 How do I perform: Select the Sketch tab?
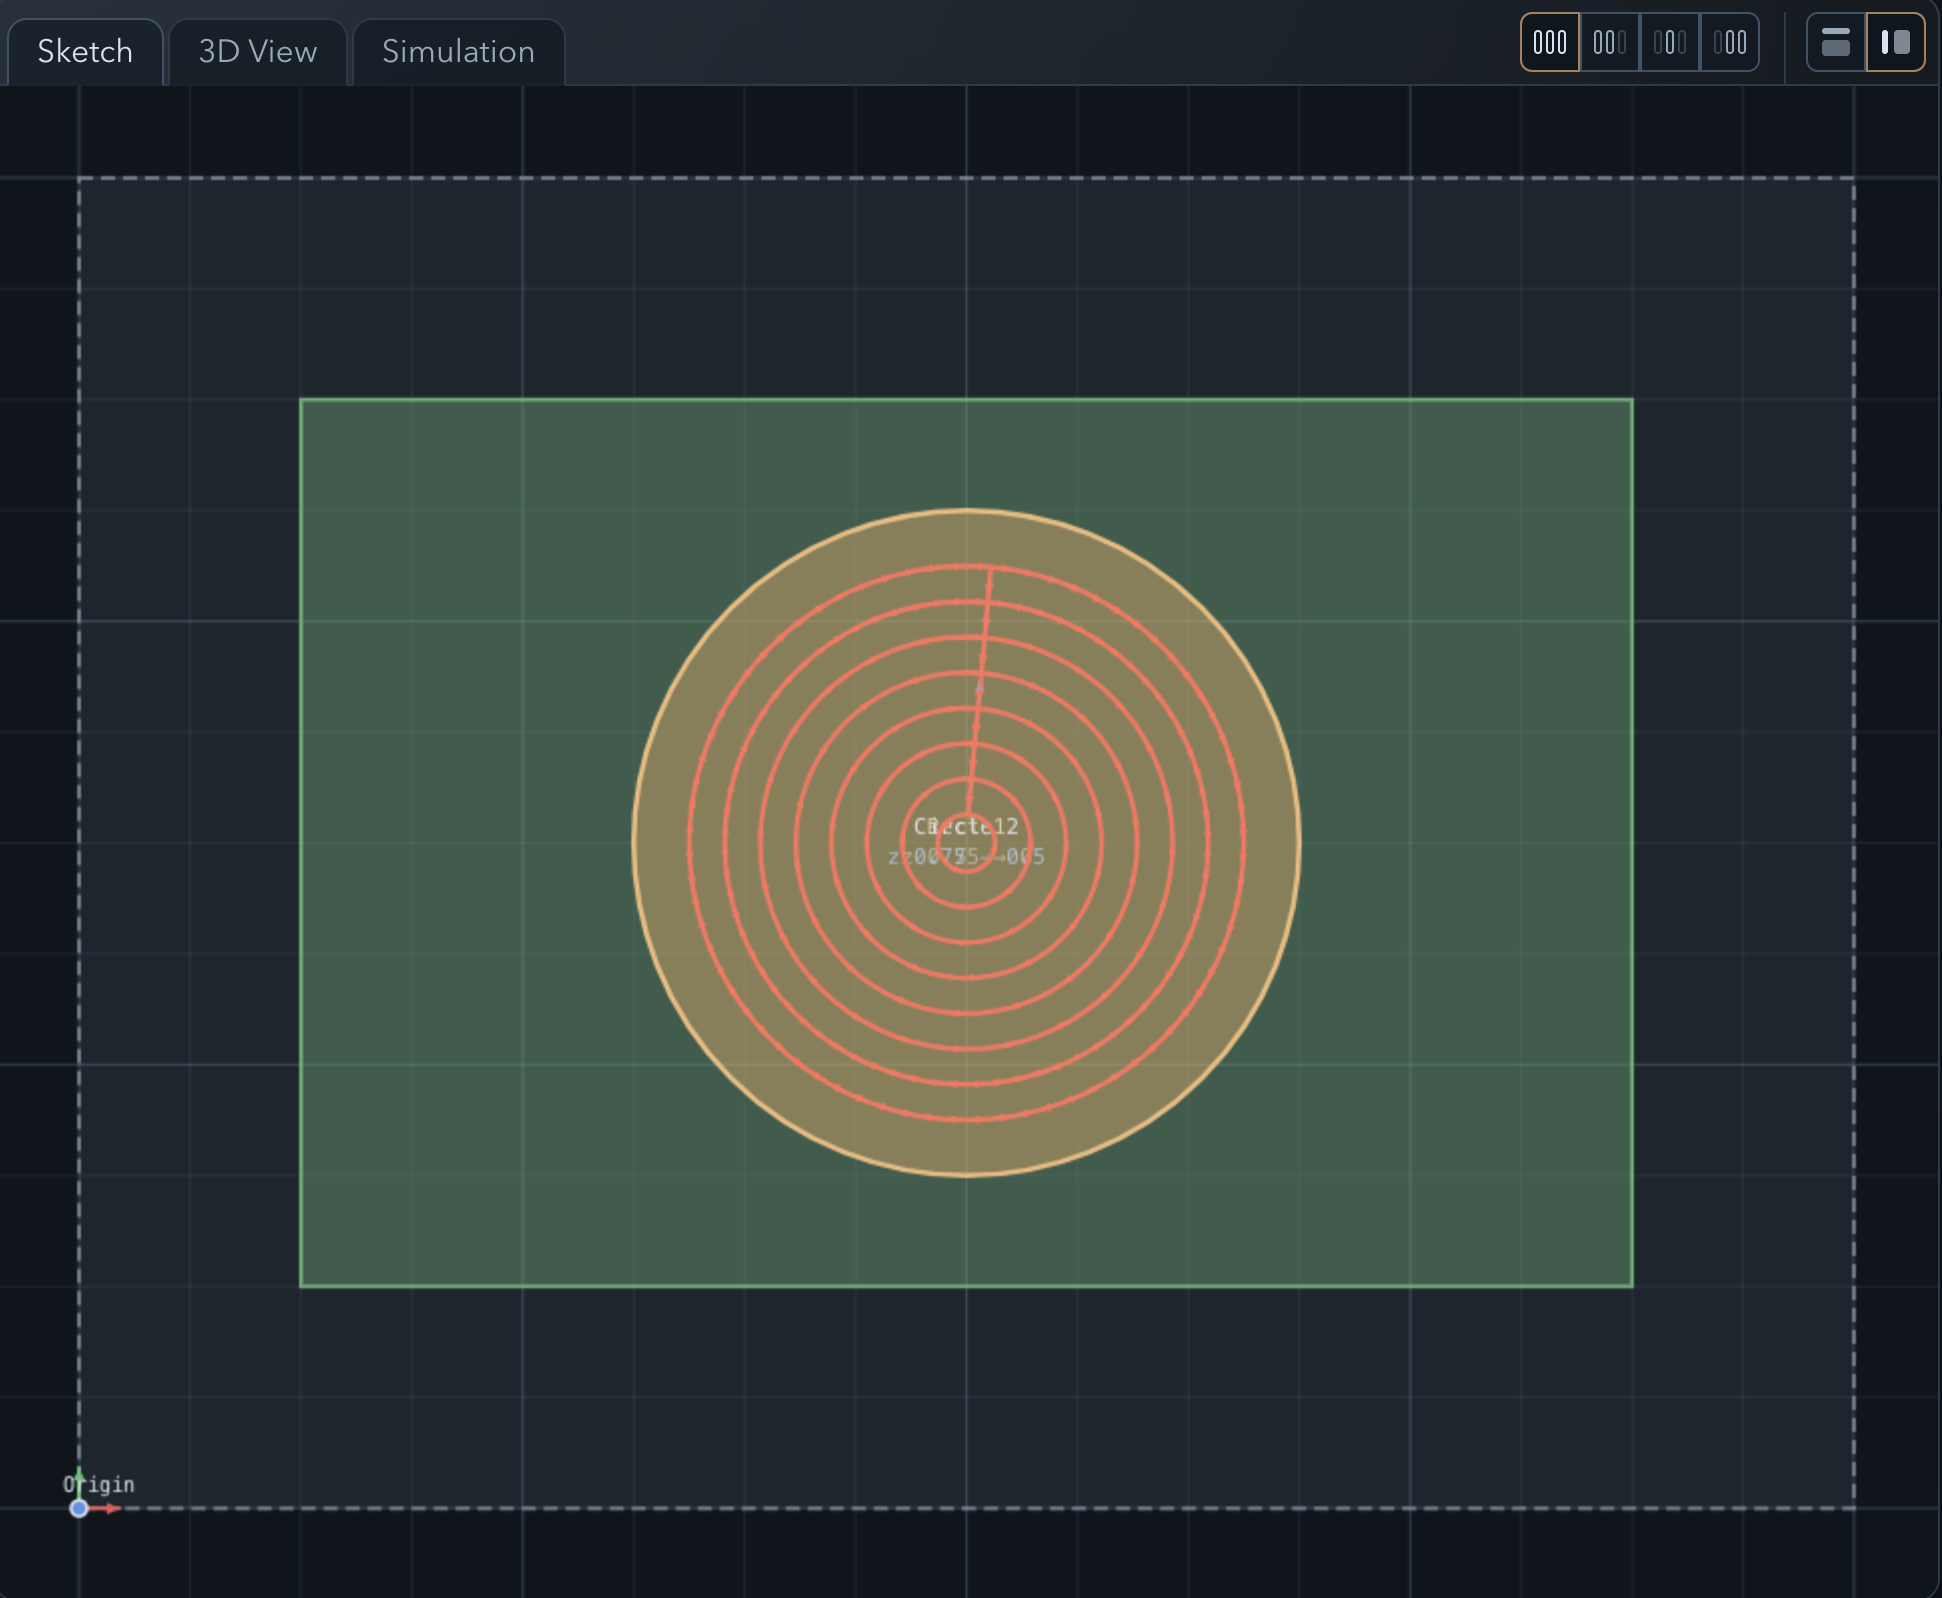point(84,51)
